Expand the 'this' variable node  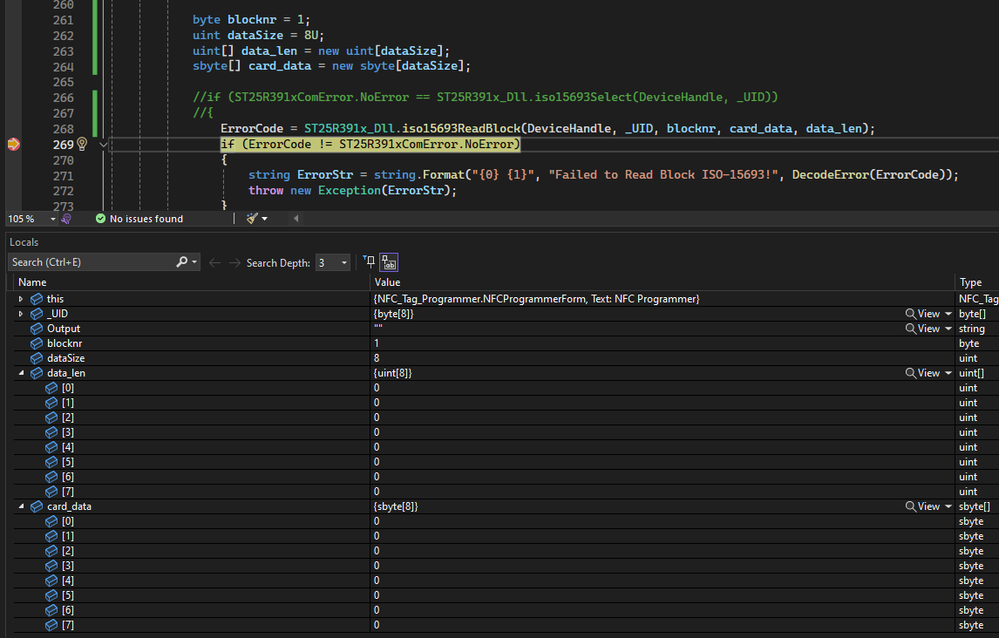click(21, 299)
